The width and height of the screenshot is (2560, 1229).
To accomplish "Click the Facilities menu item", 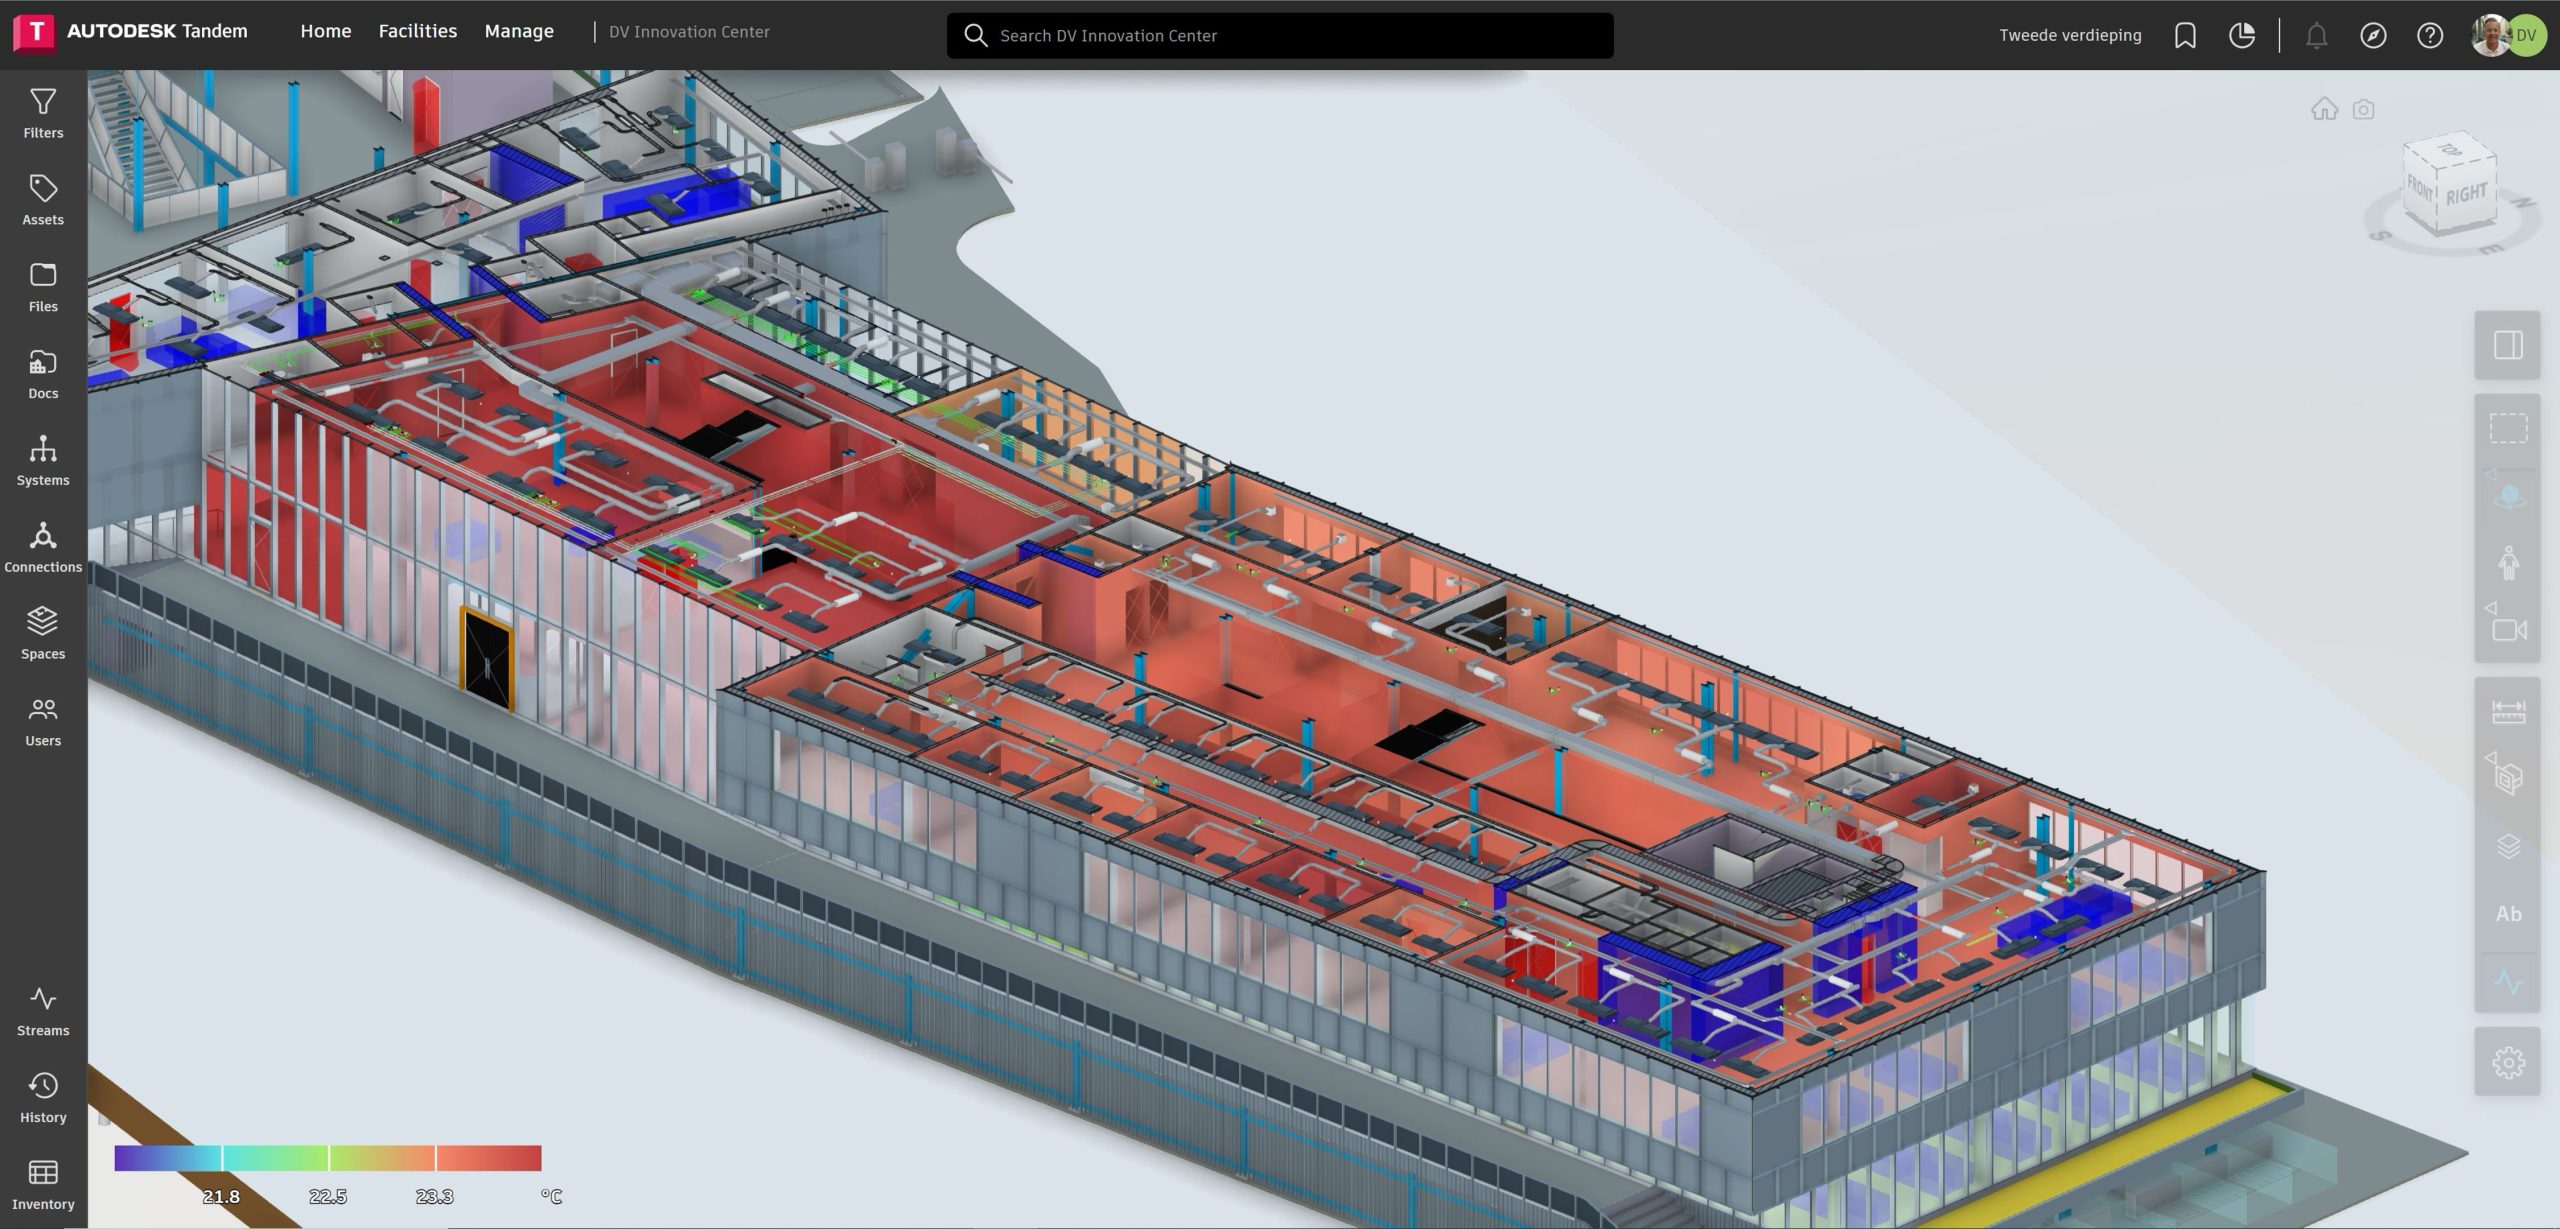I will [x=416, y=31].
